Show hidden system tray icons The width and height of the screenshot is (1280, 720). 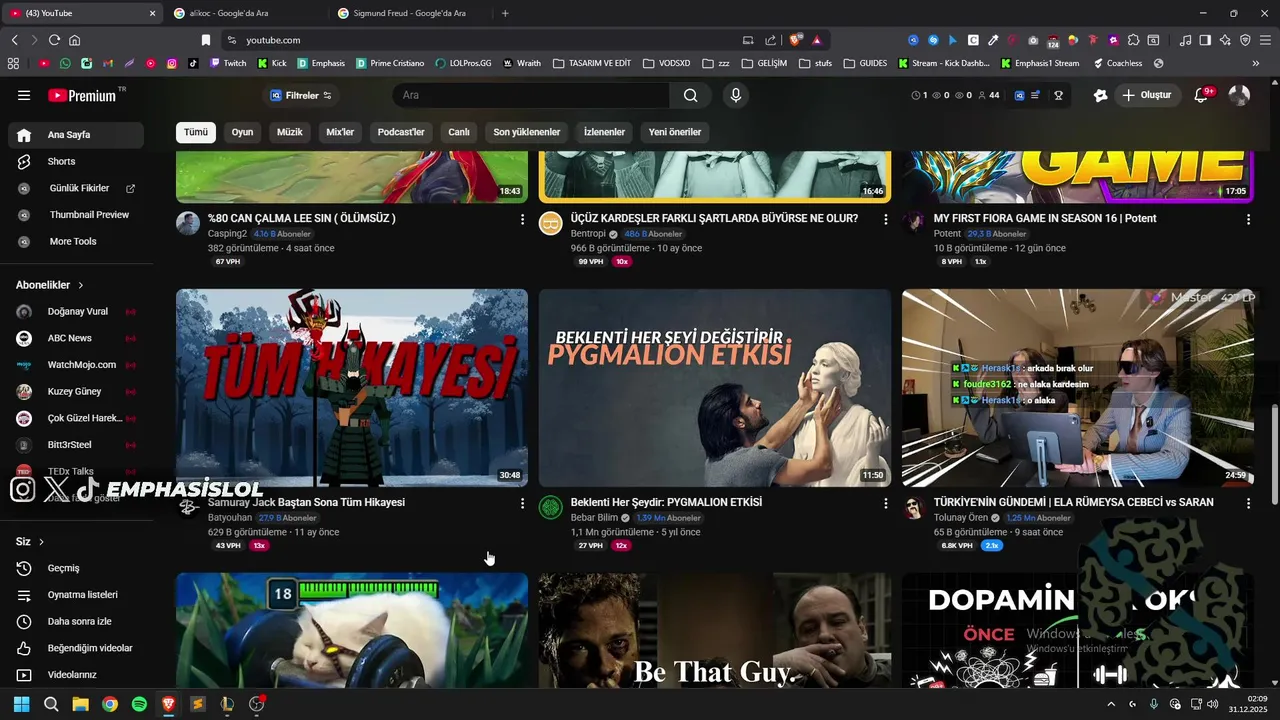pos(1110,704)
